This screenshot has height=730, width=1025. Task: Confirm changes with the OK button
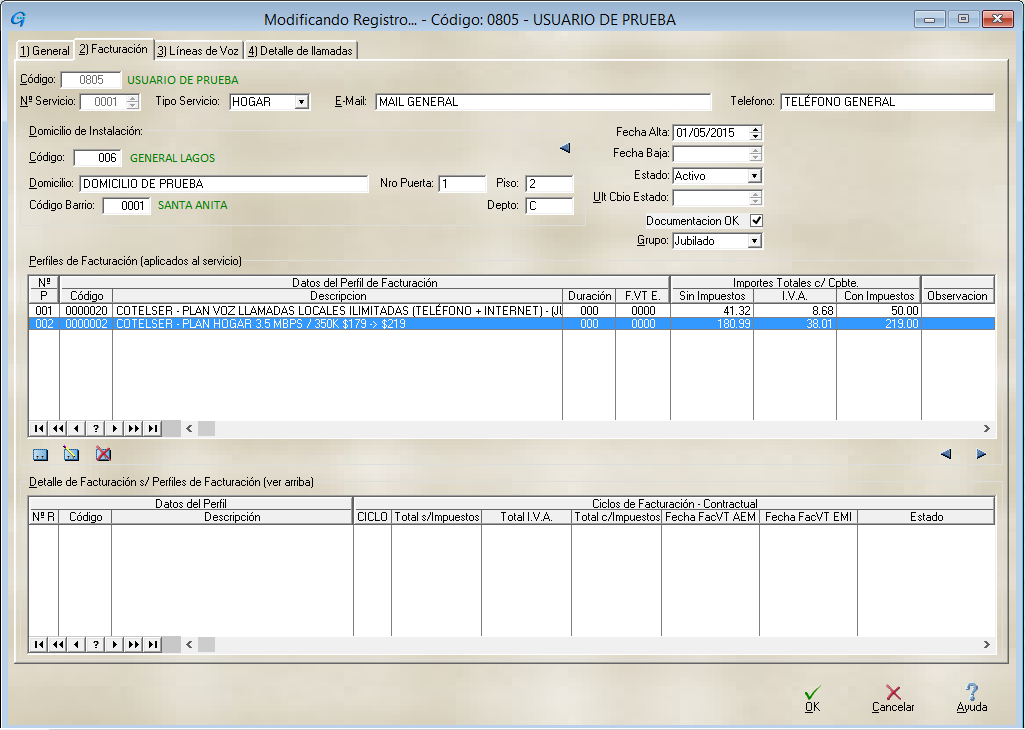click(x=813, y=699)
